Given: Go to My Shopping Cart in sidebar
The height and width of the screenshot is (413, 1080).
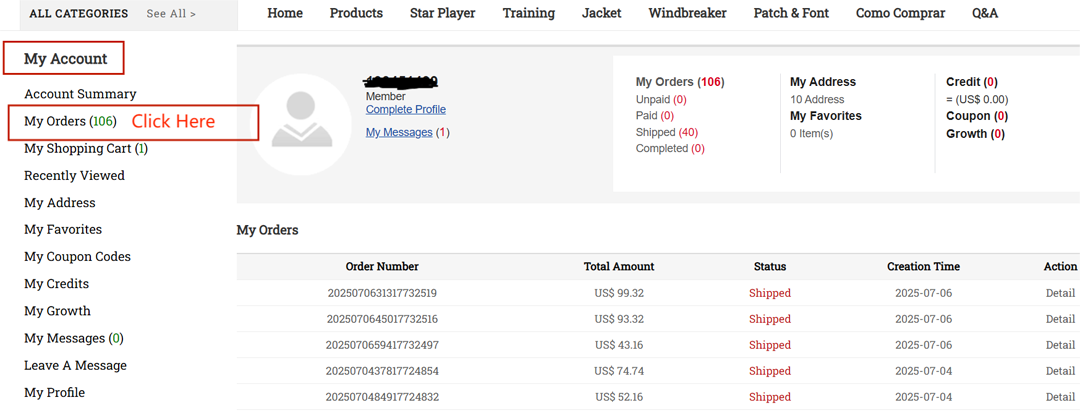Looking at the screenshot, I should click(85, 148).
